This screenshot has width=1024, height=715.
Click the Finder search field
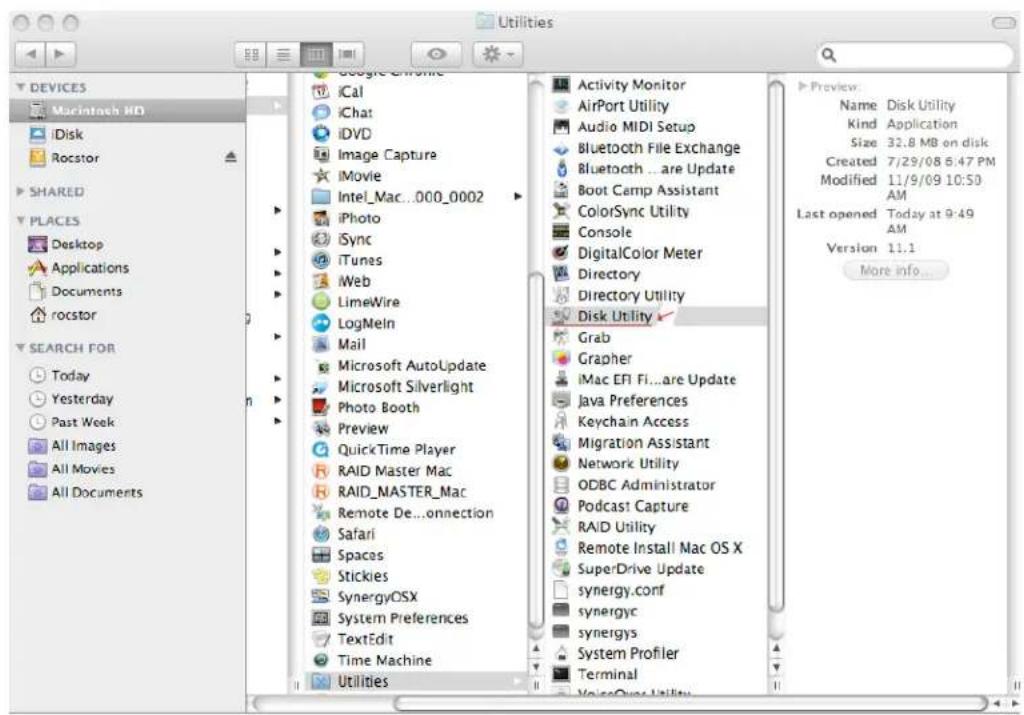(x=914, y=55)
